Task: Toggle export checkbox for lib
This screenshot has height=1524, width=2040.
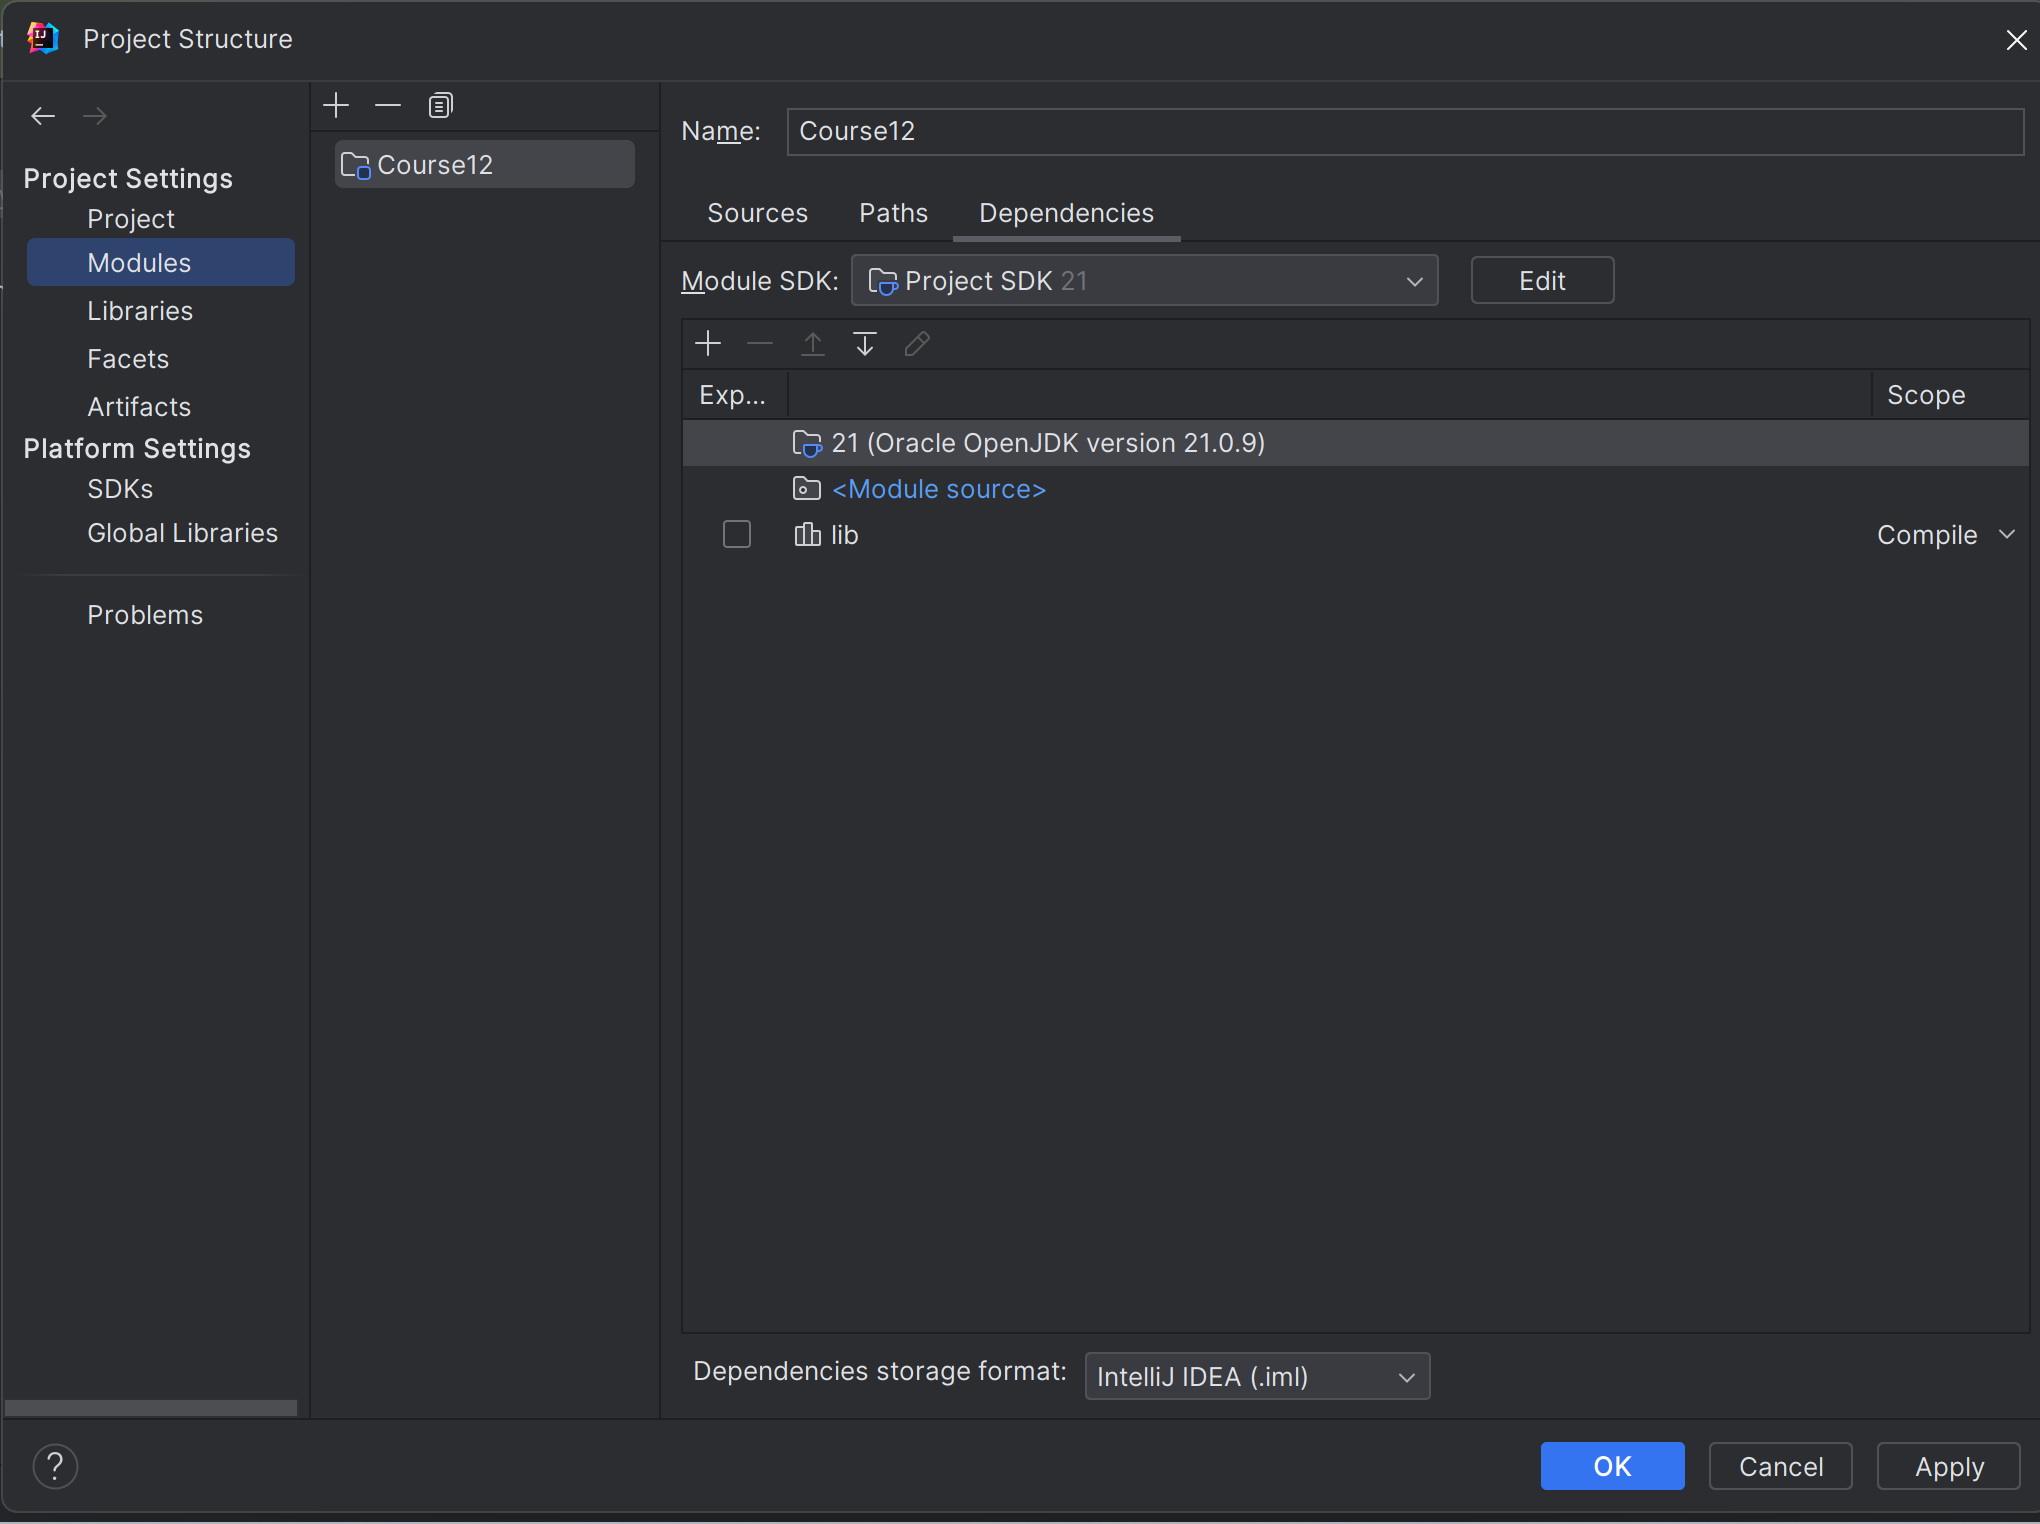Action: point(737,535)
